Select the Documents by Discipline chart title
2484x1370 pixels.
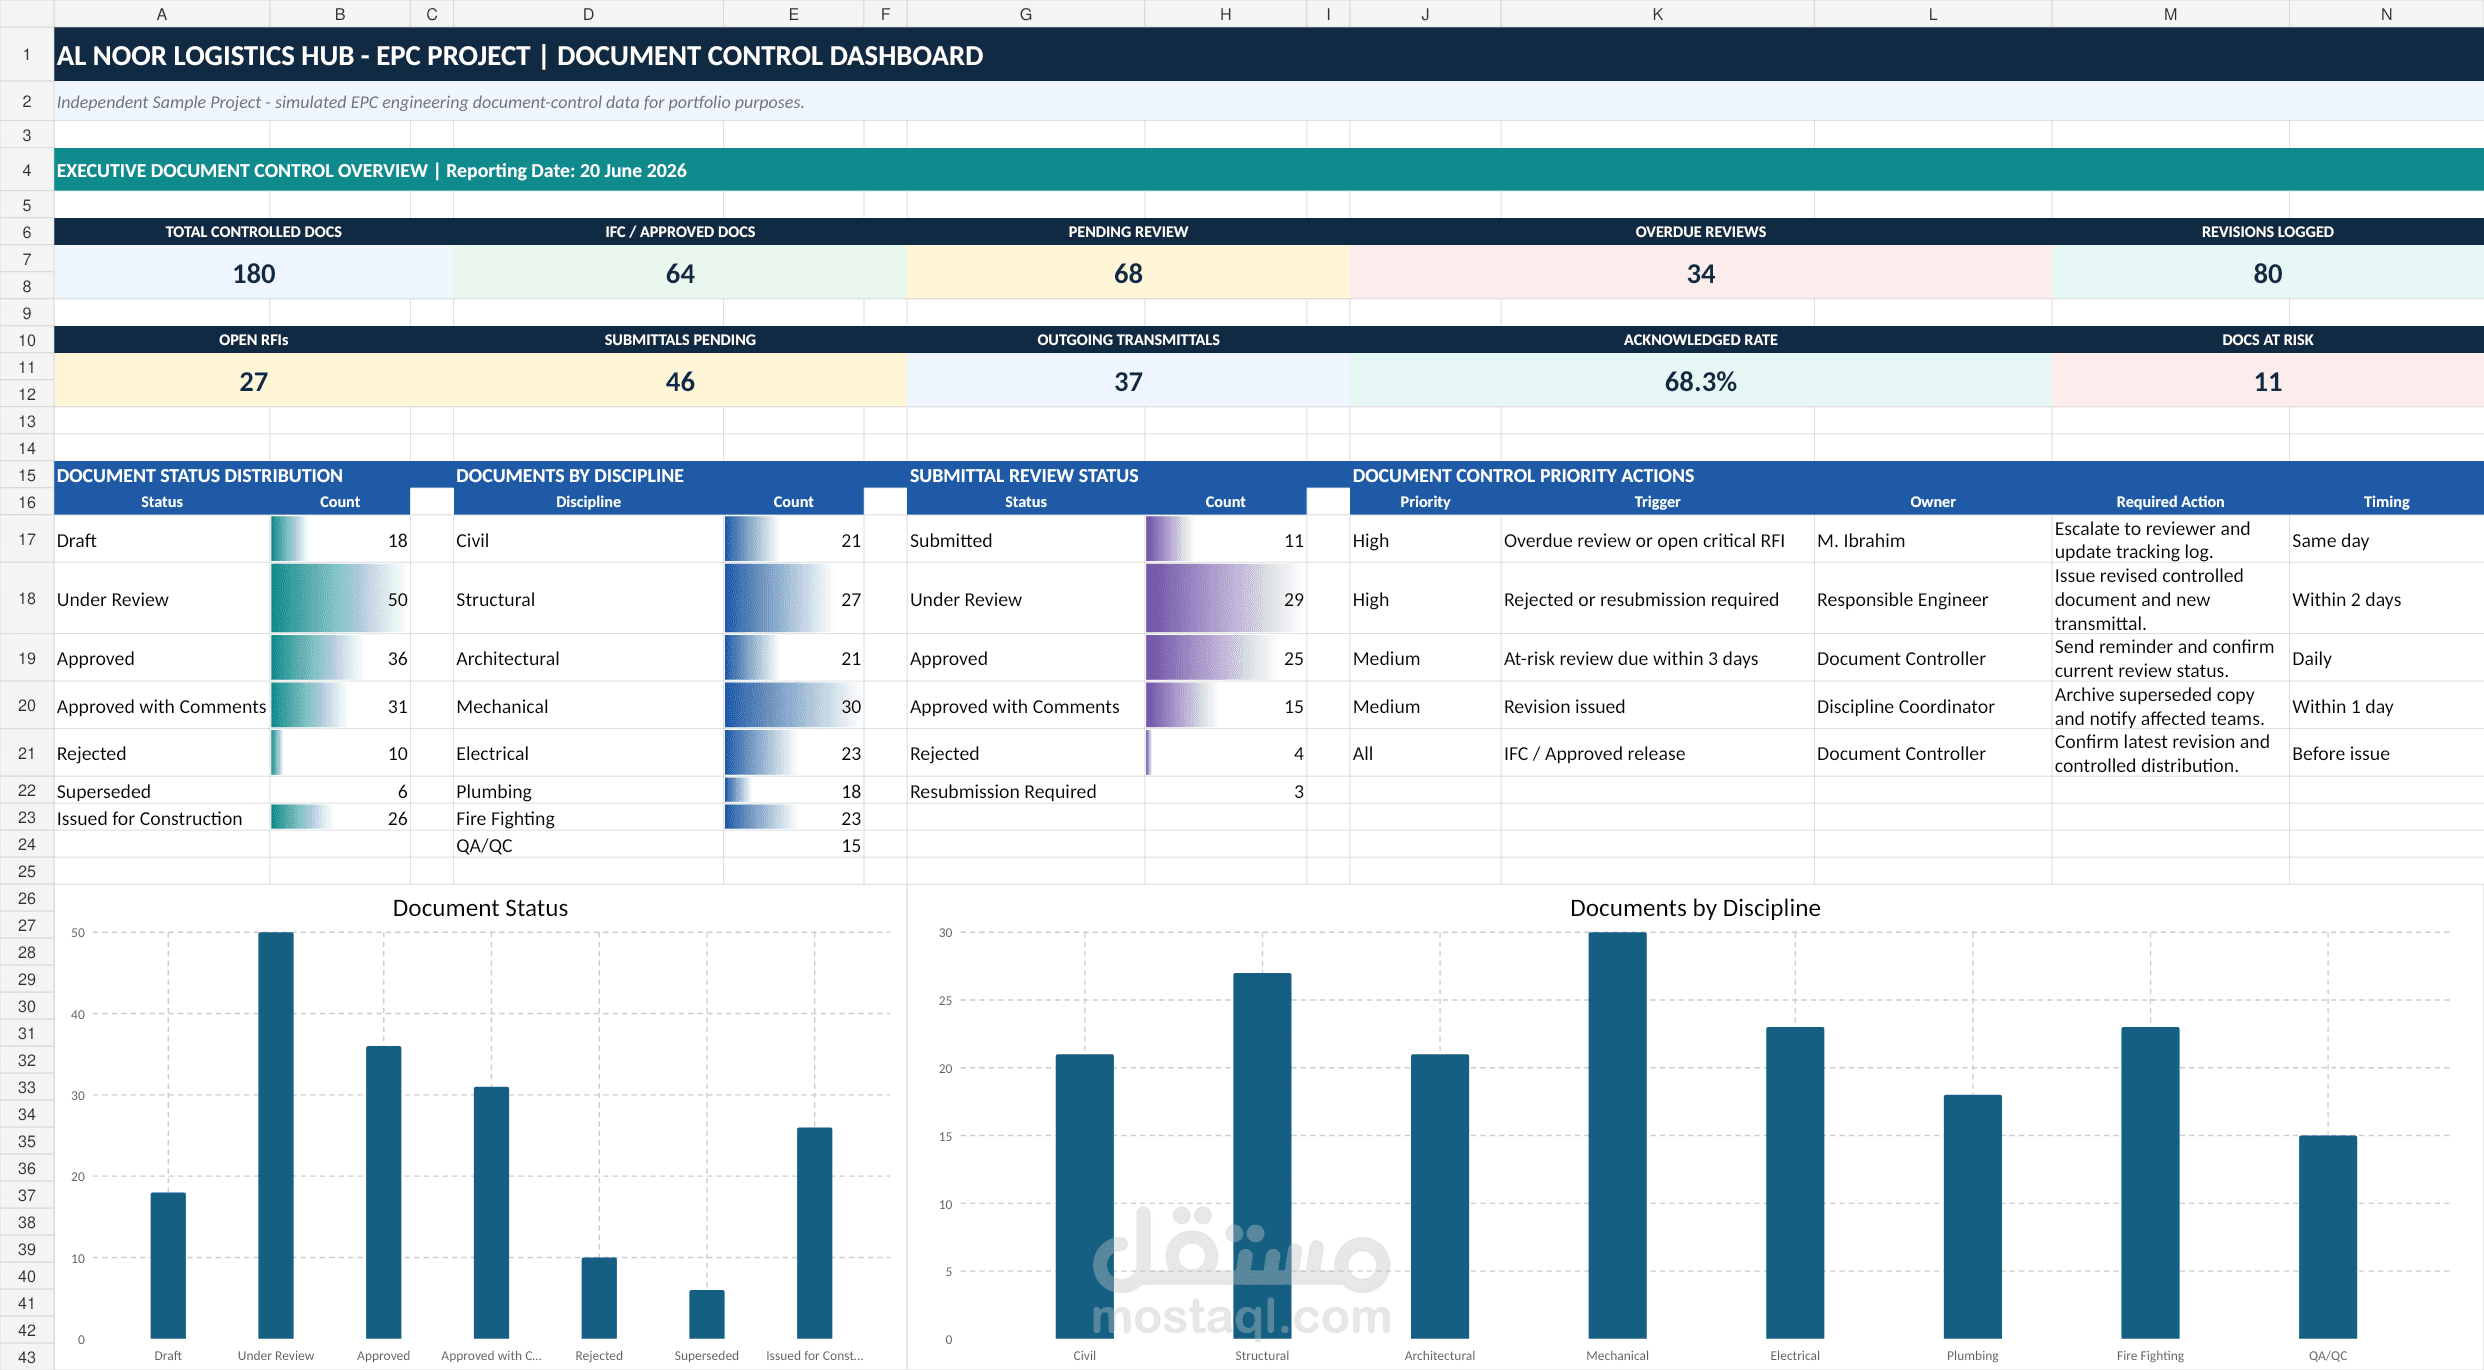point(1695,908)
